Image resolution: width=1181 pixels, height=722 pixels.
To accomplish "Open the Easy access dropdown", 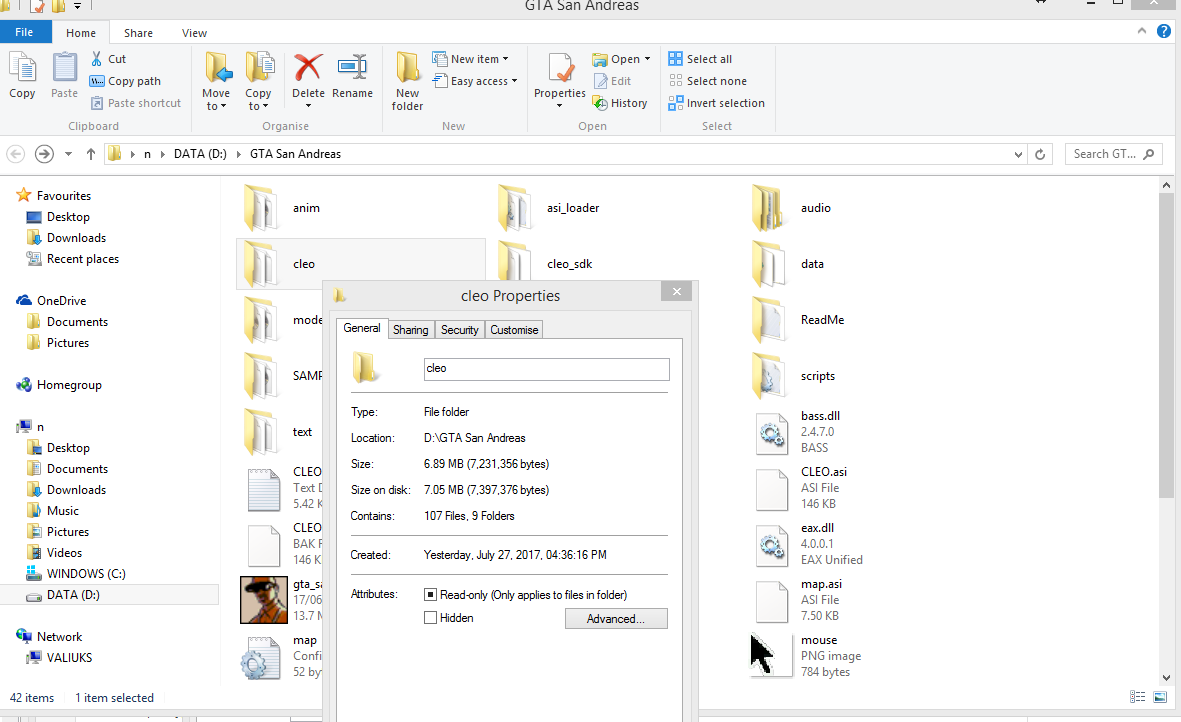I will [475, 81].
